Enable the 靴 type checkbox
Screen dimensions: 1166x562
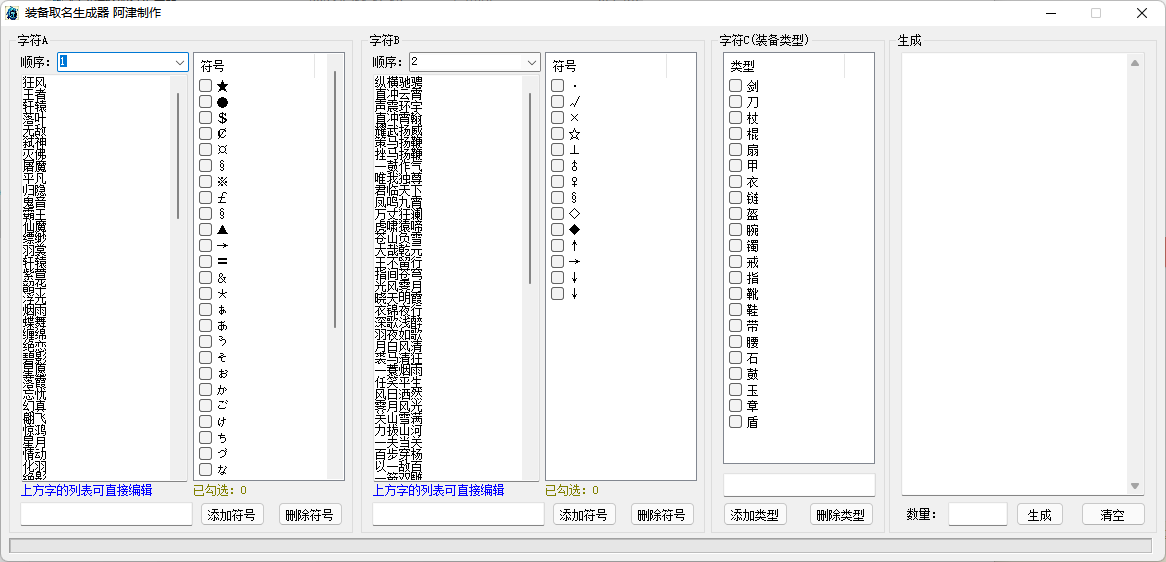pos(735,294)
